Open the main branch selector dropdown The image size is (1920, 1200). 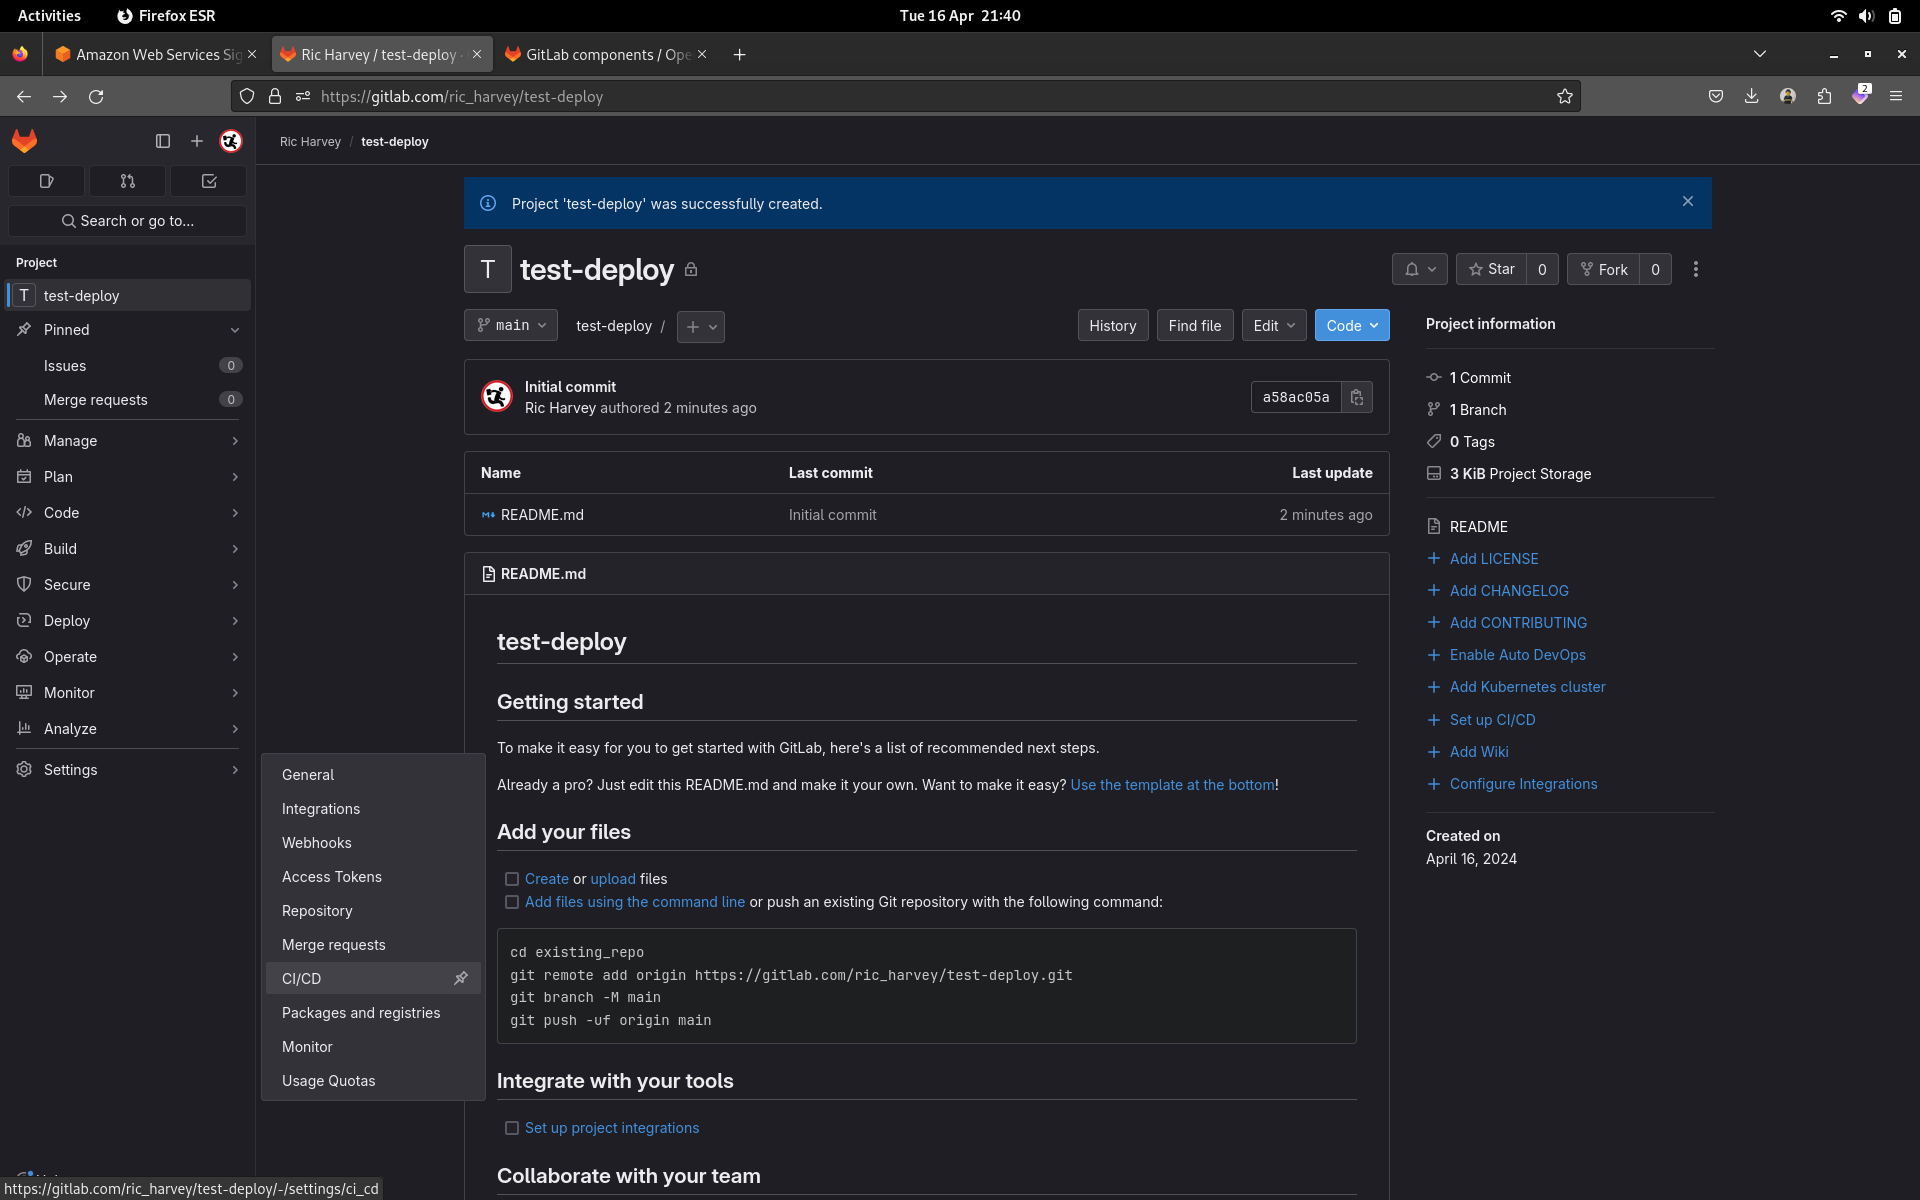511,325
